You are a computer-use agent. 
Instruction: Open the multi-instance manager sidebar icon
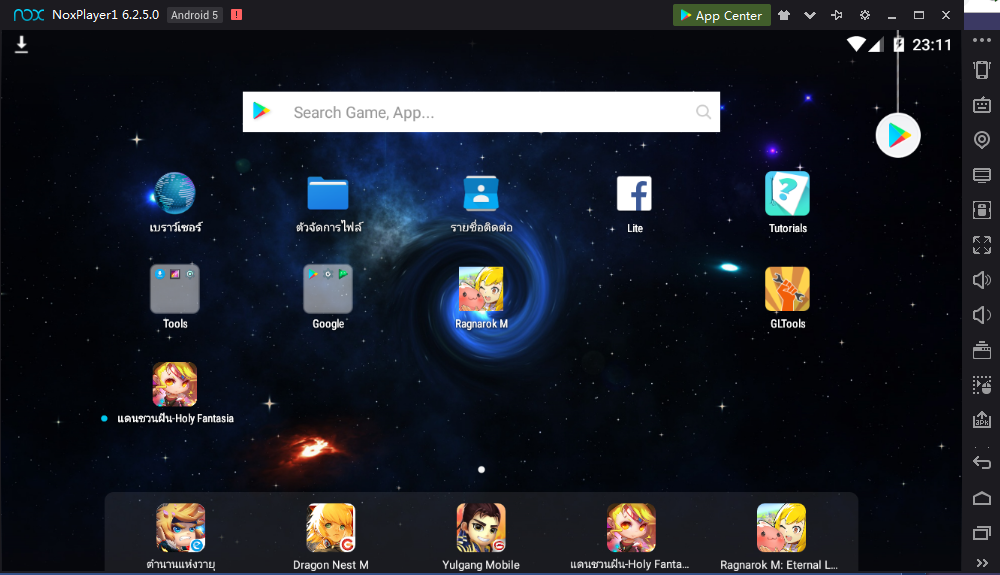click(982, 350)
